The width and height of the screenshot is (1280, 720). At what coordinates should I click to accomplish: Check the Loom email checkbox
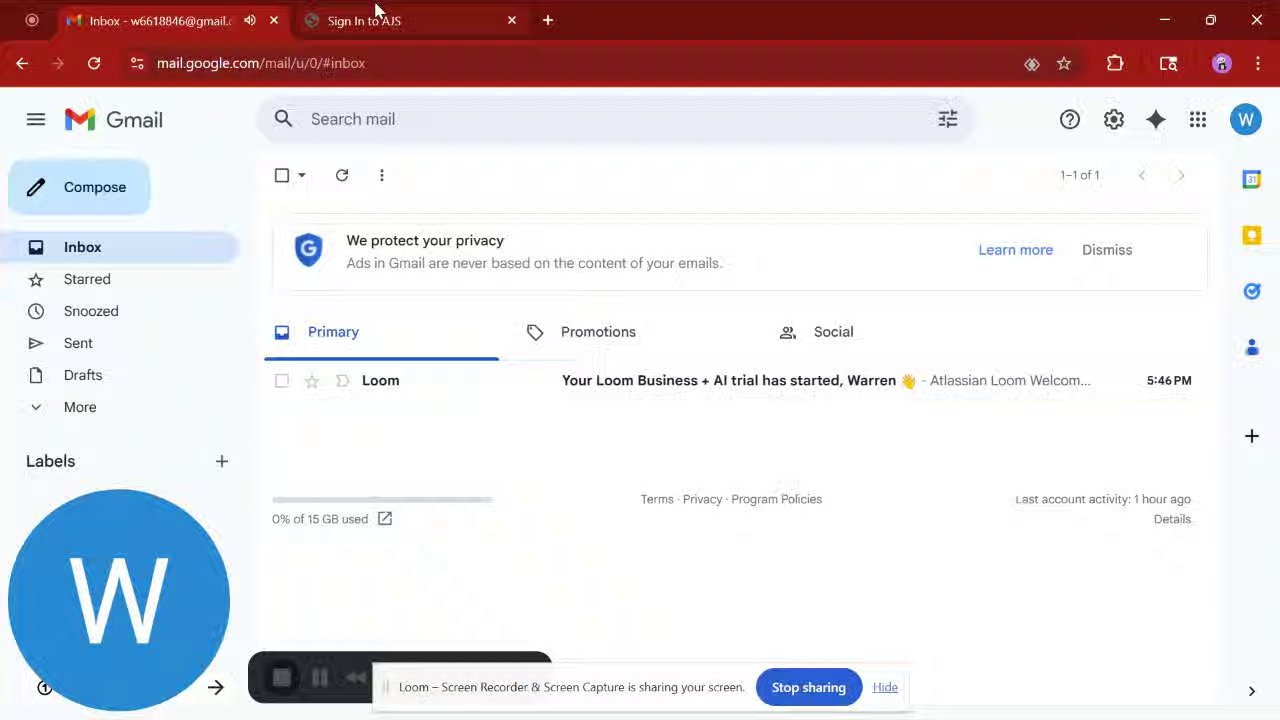point(282,380)
